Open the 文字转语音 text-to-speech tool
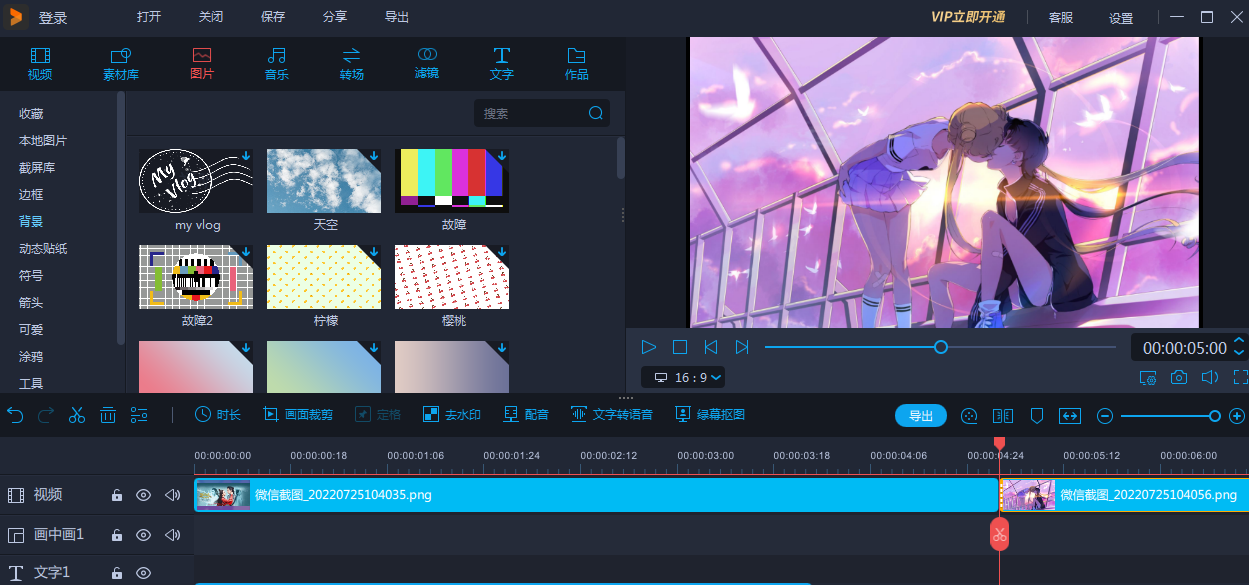This screenshot has height=585, width=1249. tap(612, 414)
